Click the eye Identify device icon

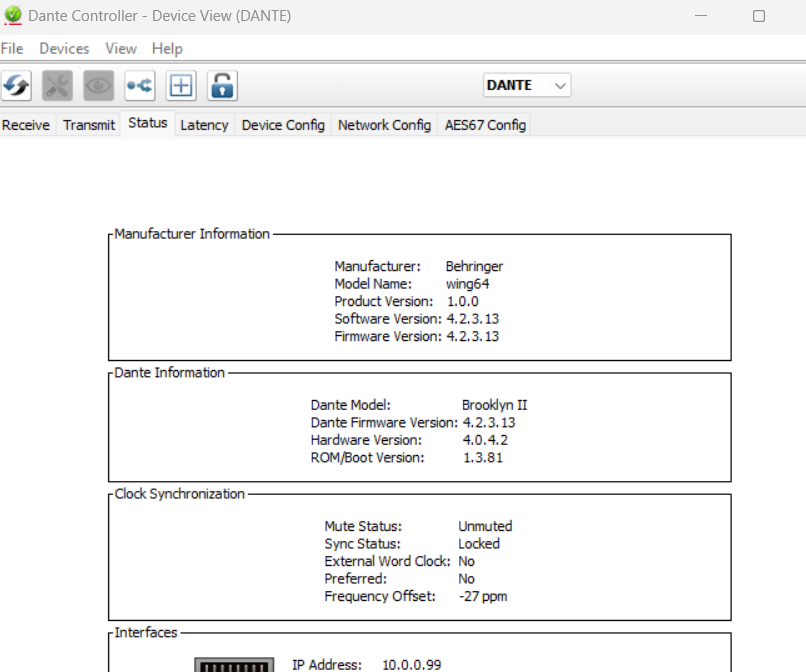point(98,85)
